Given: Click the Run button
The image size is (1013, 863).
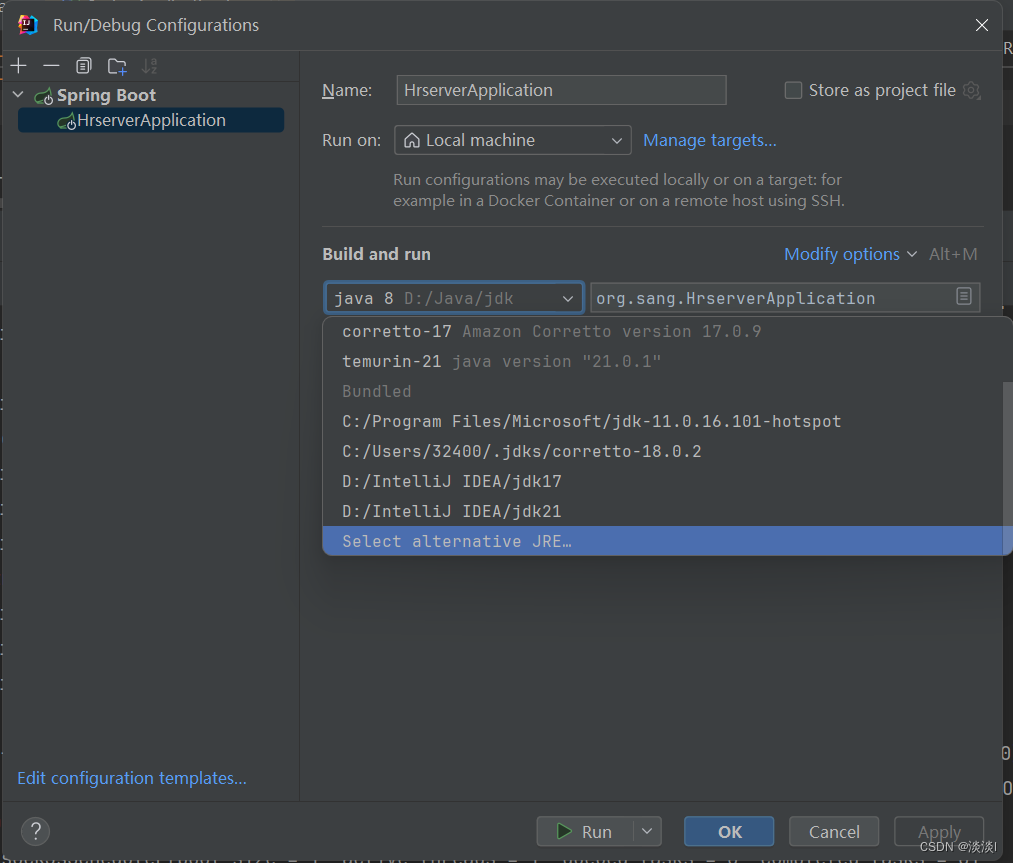Looking at the screenshot, I should (x=589, y=831).
